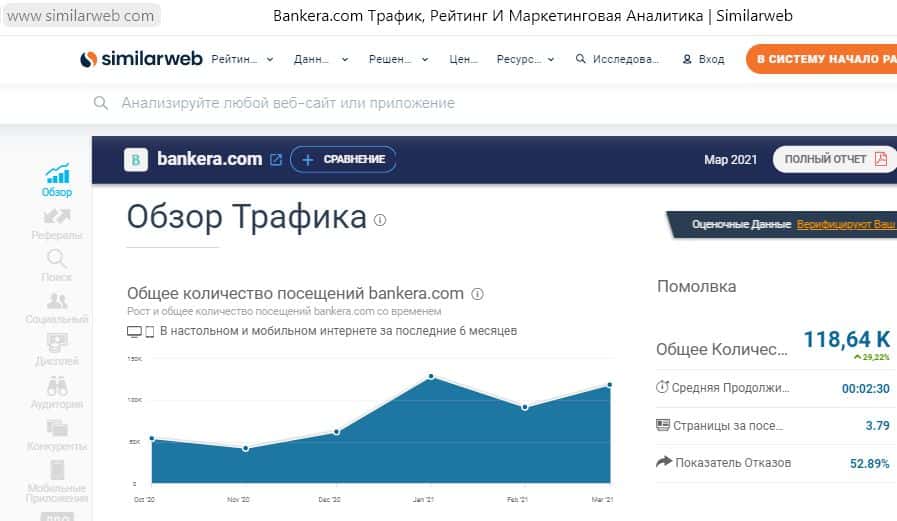
Task: Click info icon next to Обзор Трафика
Action: pyautogui.click(x=380, y=220)
